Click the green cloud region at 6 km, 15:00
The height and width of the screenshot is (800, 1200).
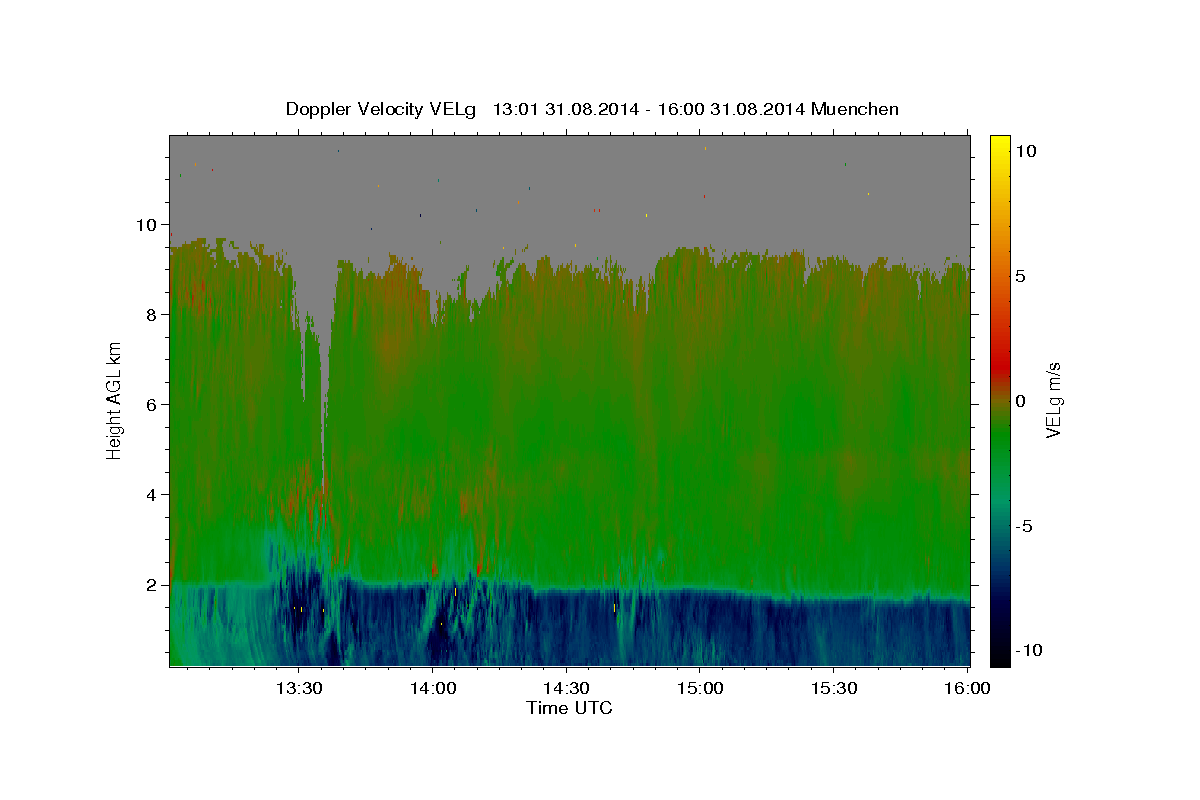[x=700, y=404]
